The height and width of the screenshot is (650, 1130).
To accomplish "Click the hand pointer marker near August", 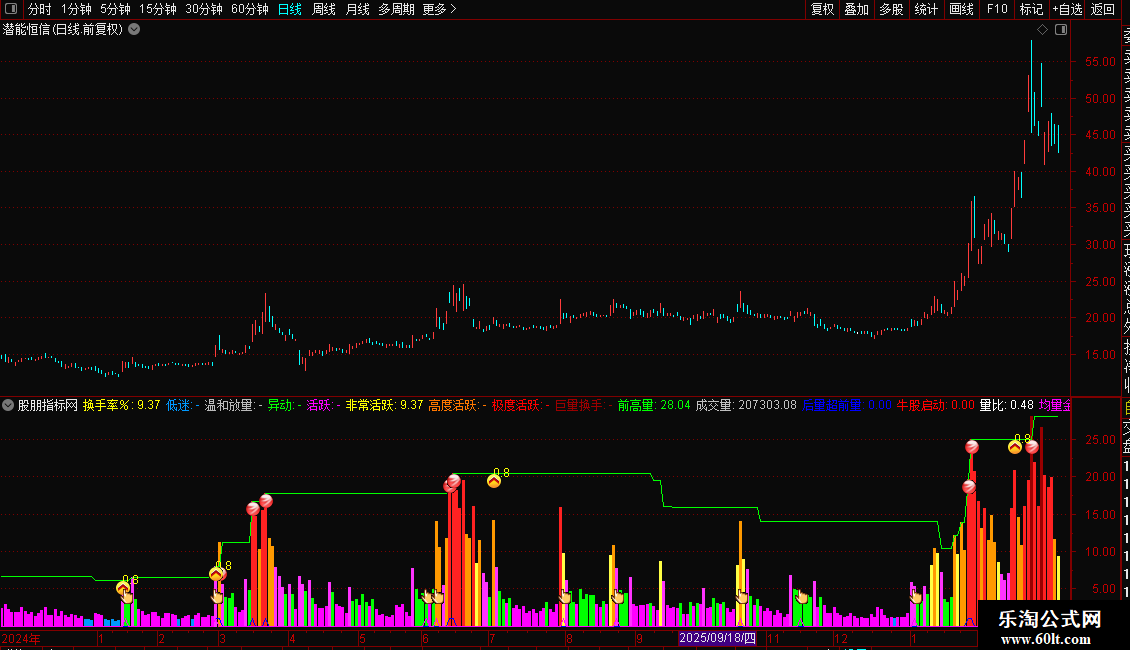I will [565, 597].
